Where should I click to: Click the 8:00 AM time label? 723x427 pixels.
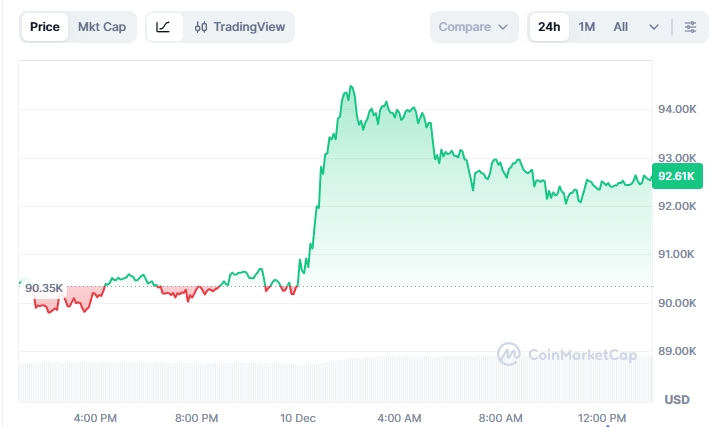[x=501, y=416]
